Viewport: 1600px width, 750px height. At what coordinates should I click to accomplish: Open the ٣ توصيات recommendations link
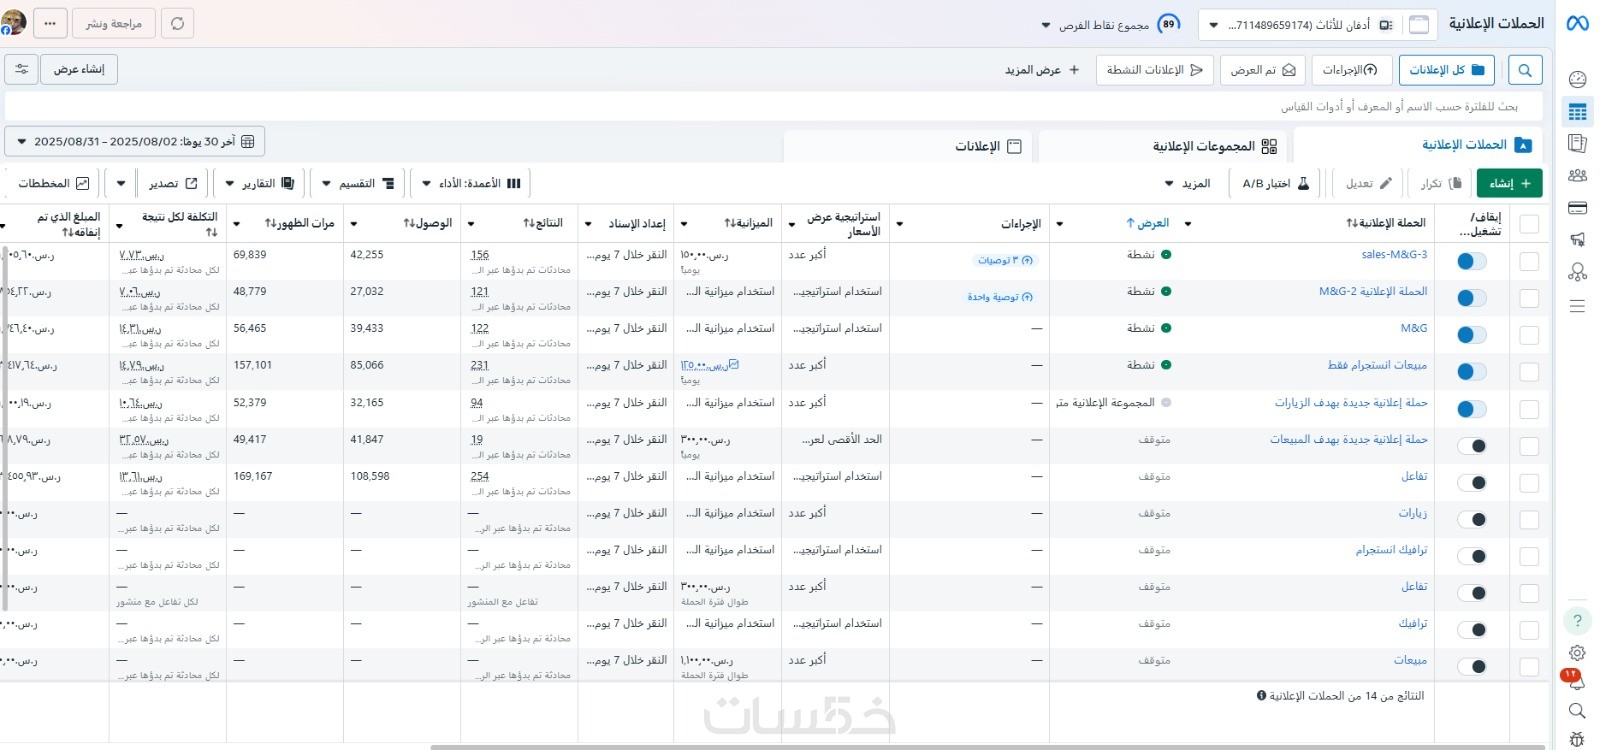(x=1005, y=260)
